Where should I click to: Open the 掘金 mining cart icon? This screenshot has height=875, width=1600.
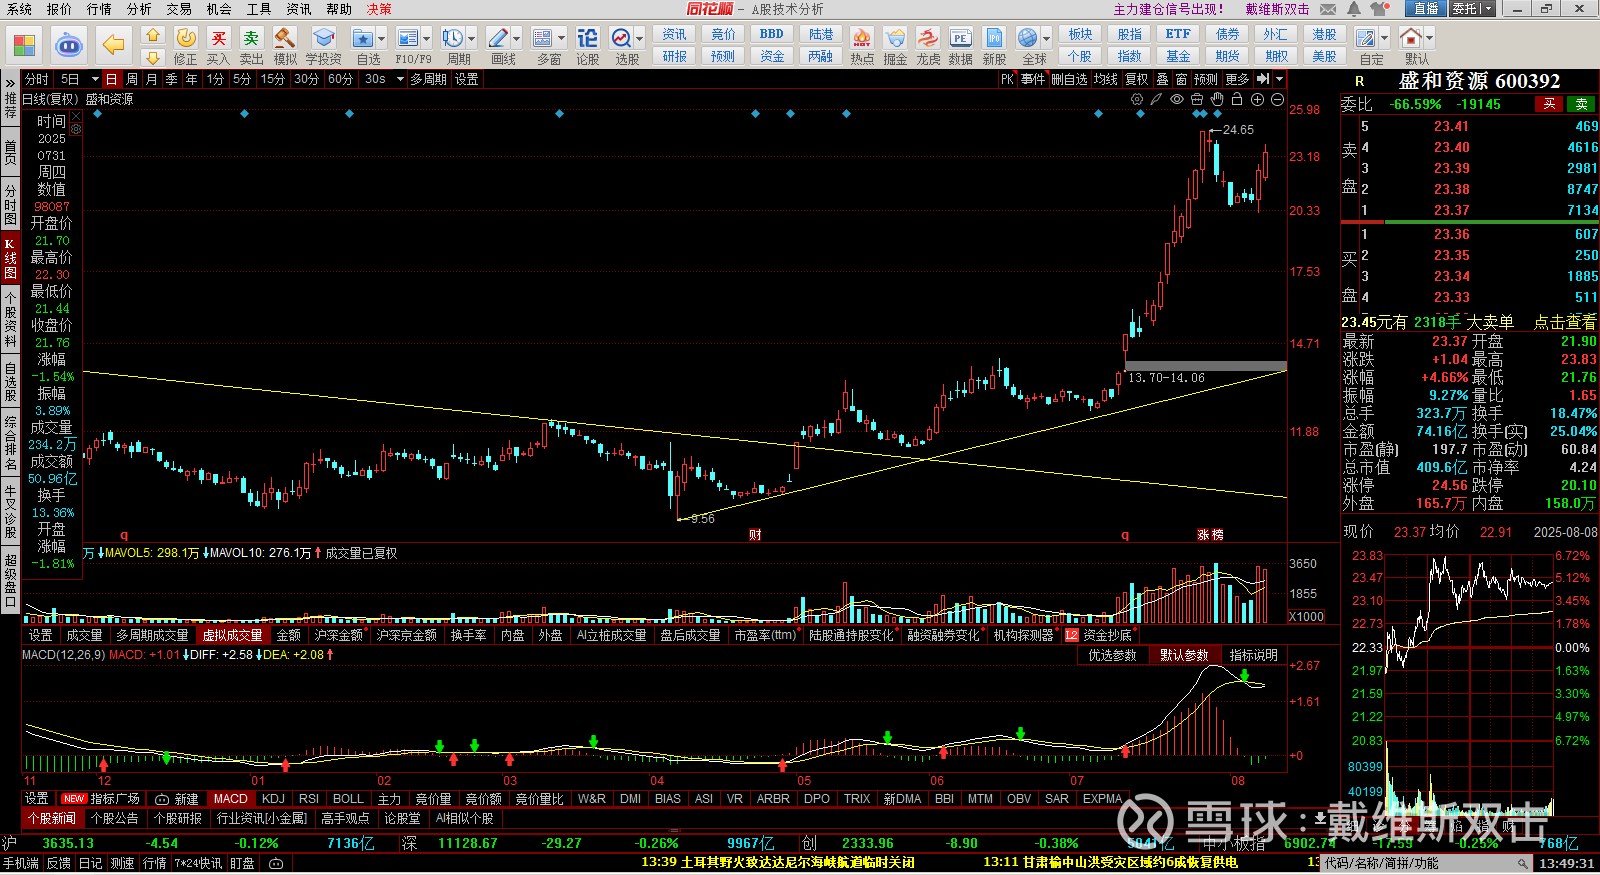pyautogui.click(x=895, y=38)
